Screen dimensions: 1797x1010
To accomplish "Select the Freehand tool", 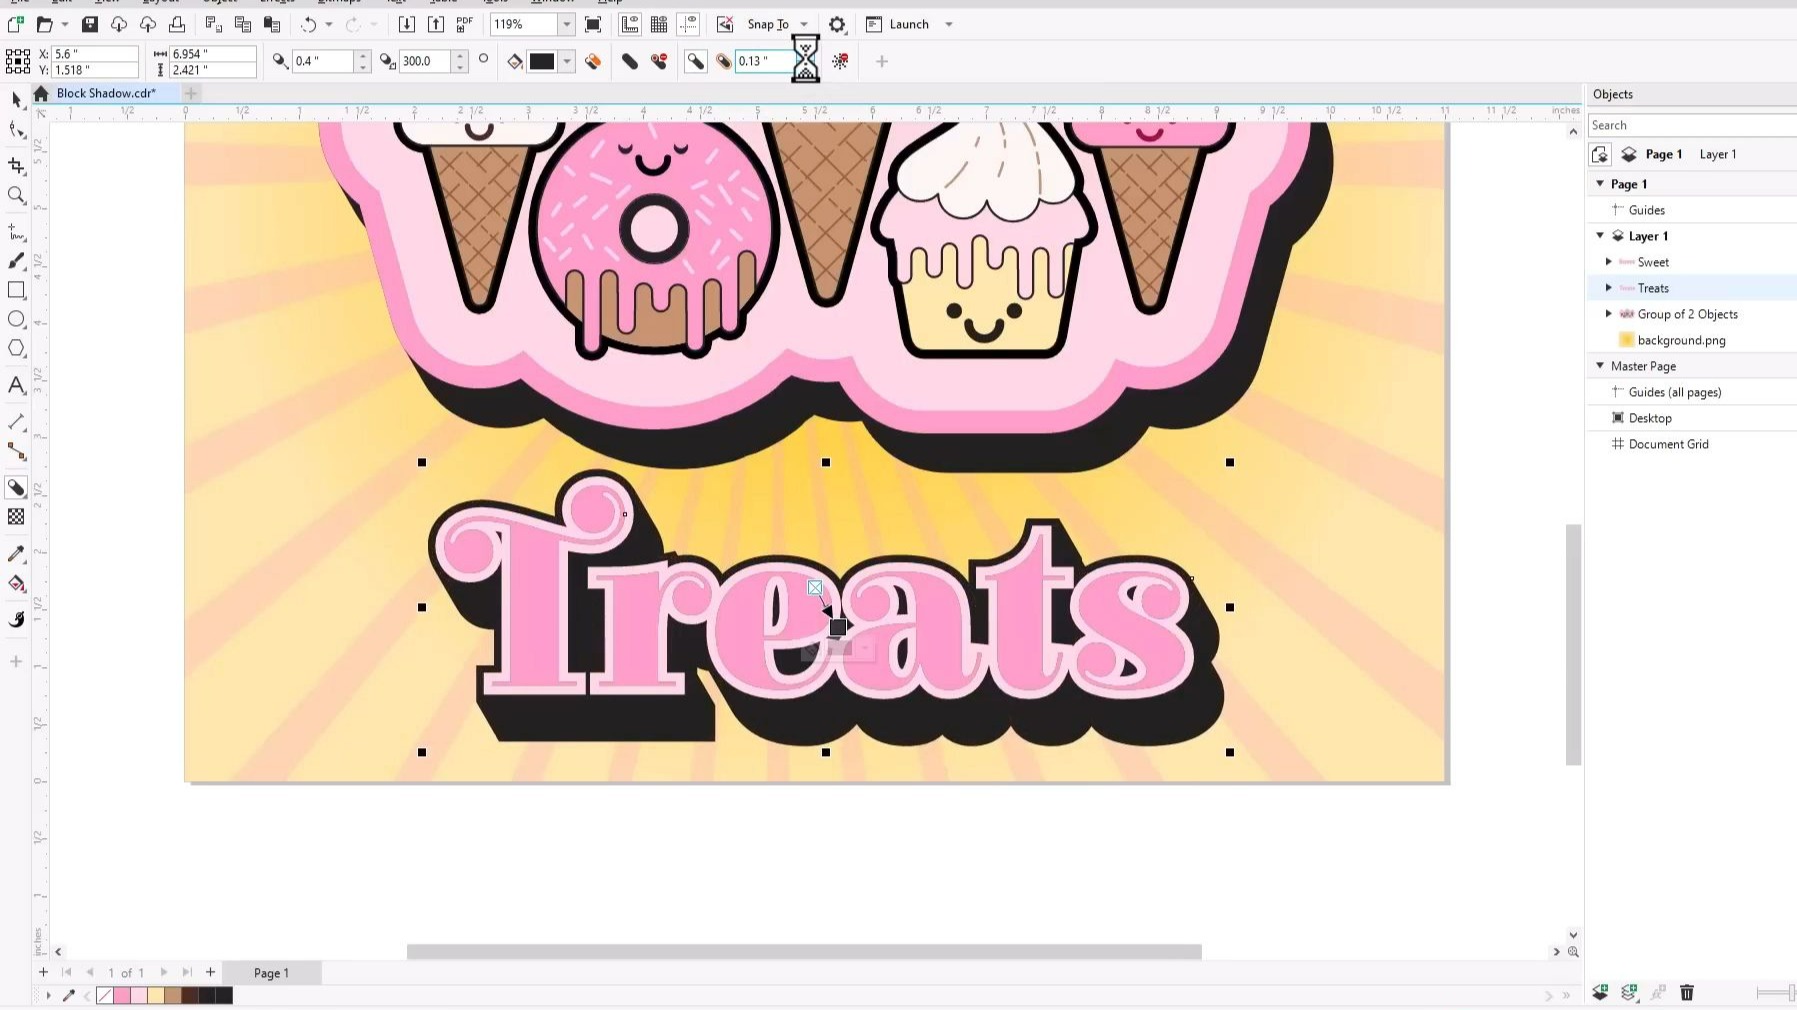I will pos(16,232).
